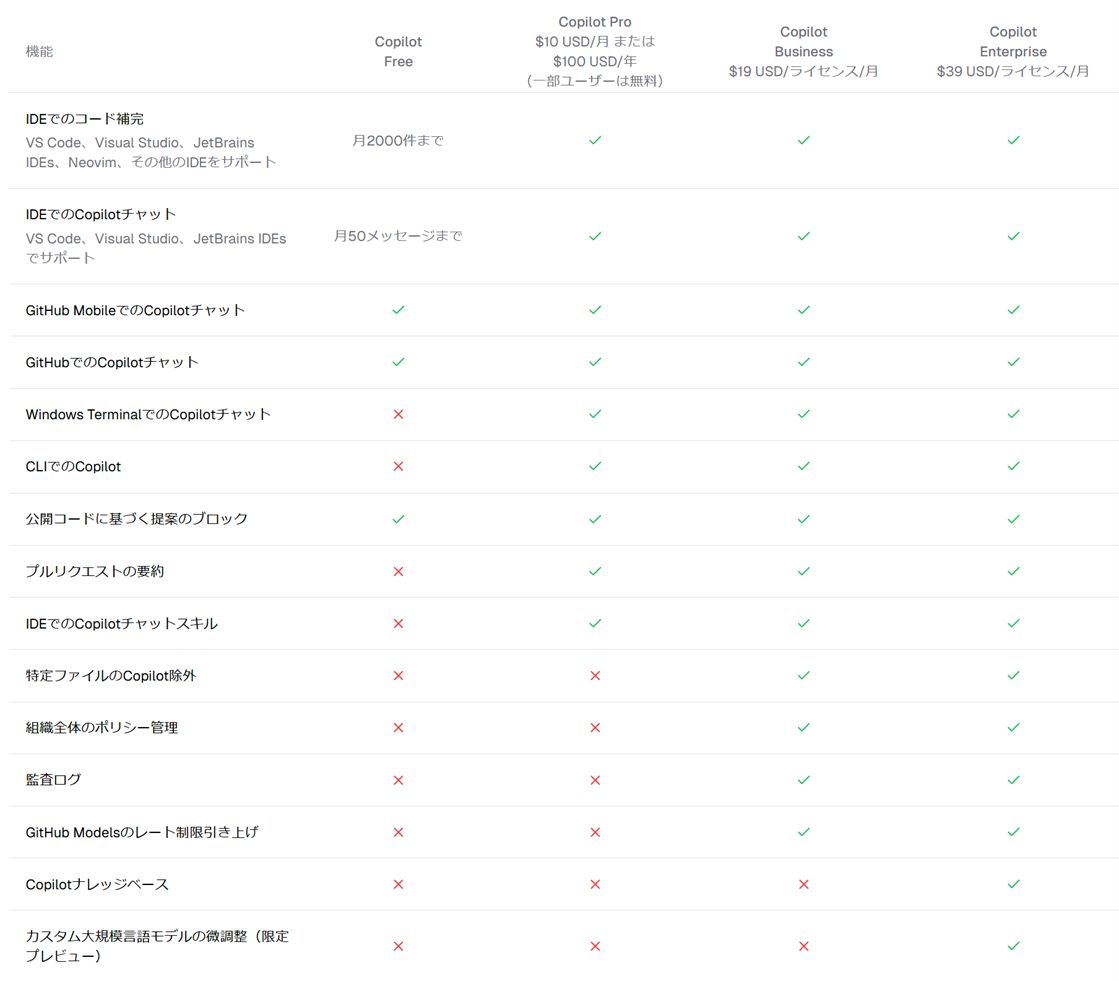Click the Pro red cross for 特定ファイルのCopilot除外
1119x981 pixels.
(595, 676)
